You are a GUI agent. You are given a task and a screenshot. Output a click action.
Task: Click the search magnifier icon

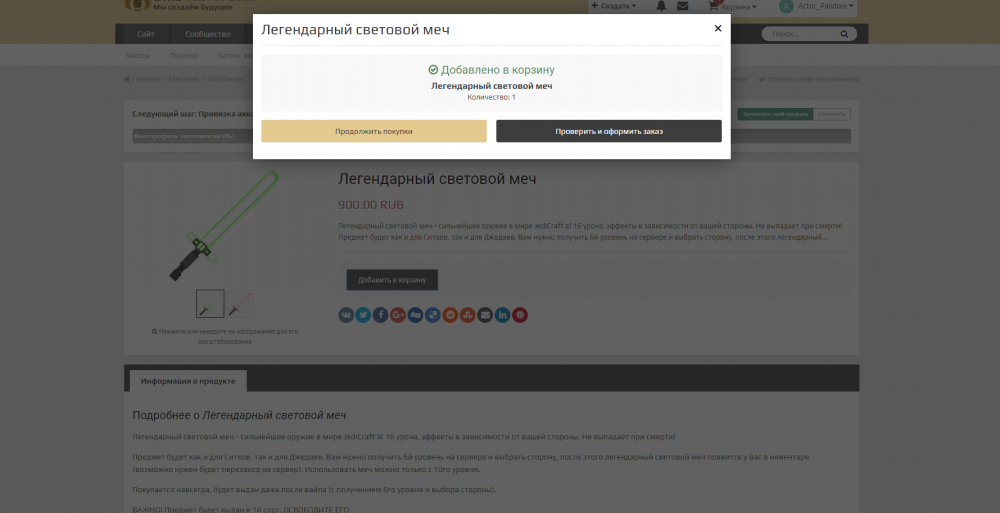(844, 34)
